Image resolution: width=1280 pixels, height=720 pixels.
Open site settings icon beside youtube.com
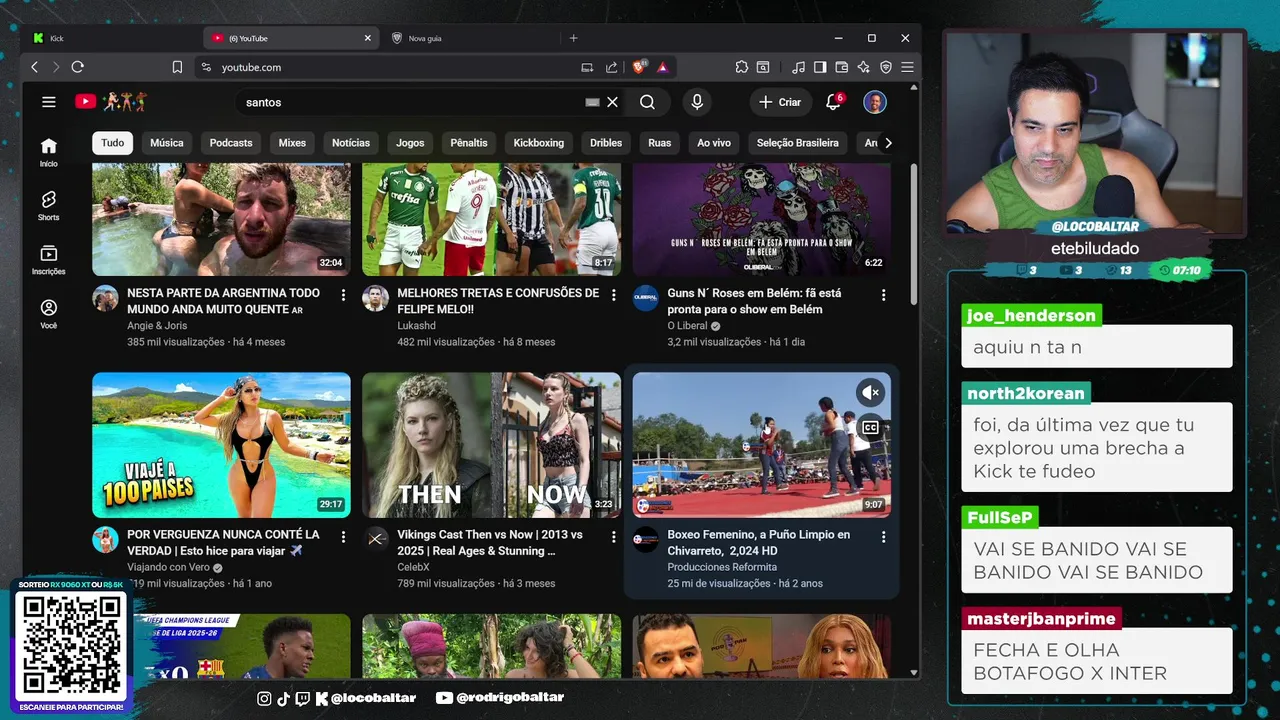206,67
